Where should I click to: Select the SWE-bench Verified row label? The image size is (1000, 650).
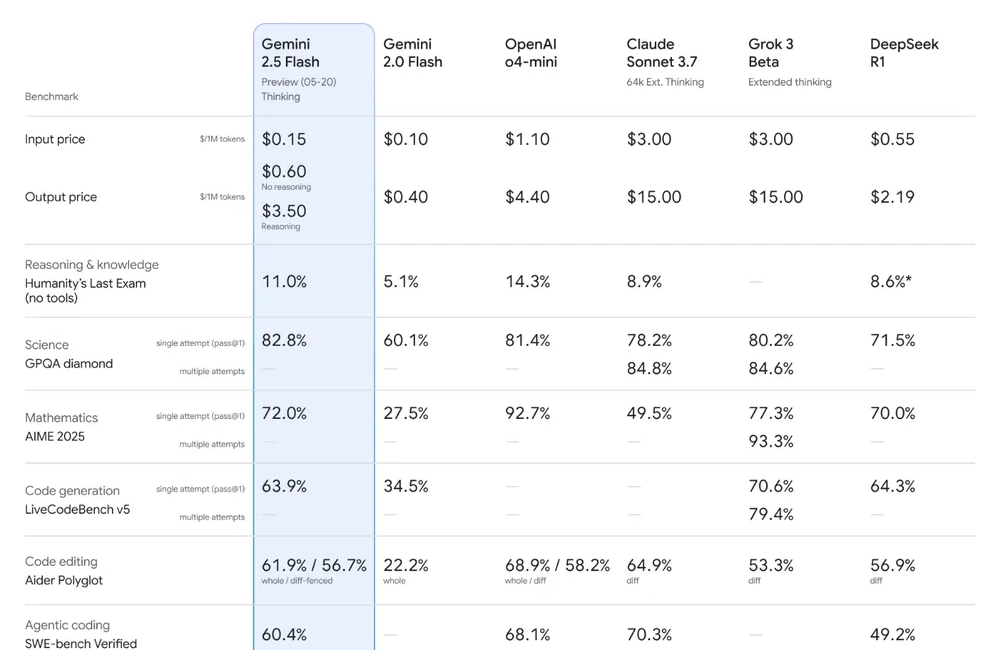[x=81, y=643]
